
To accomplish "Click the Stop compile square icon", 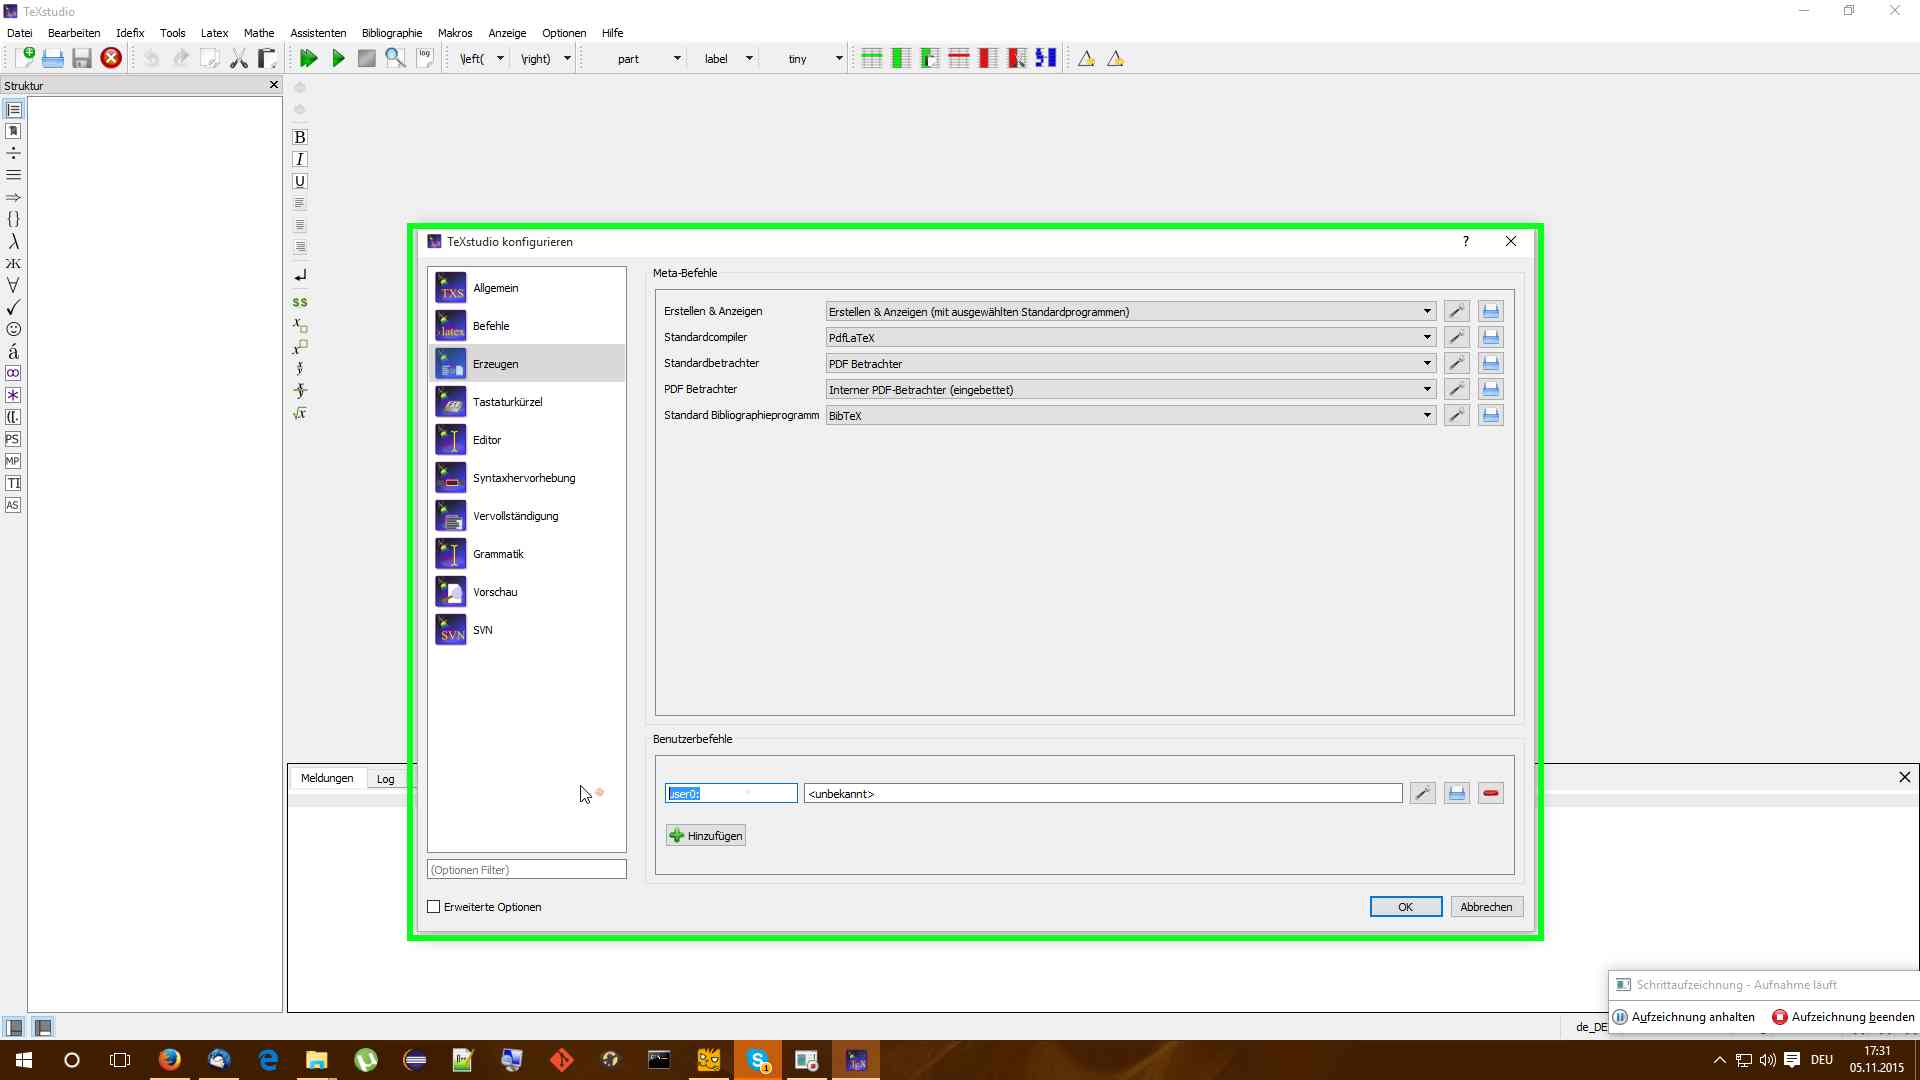I will tap(367, 58).
